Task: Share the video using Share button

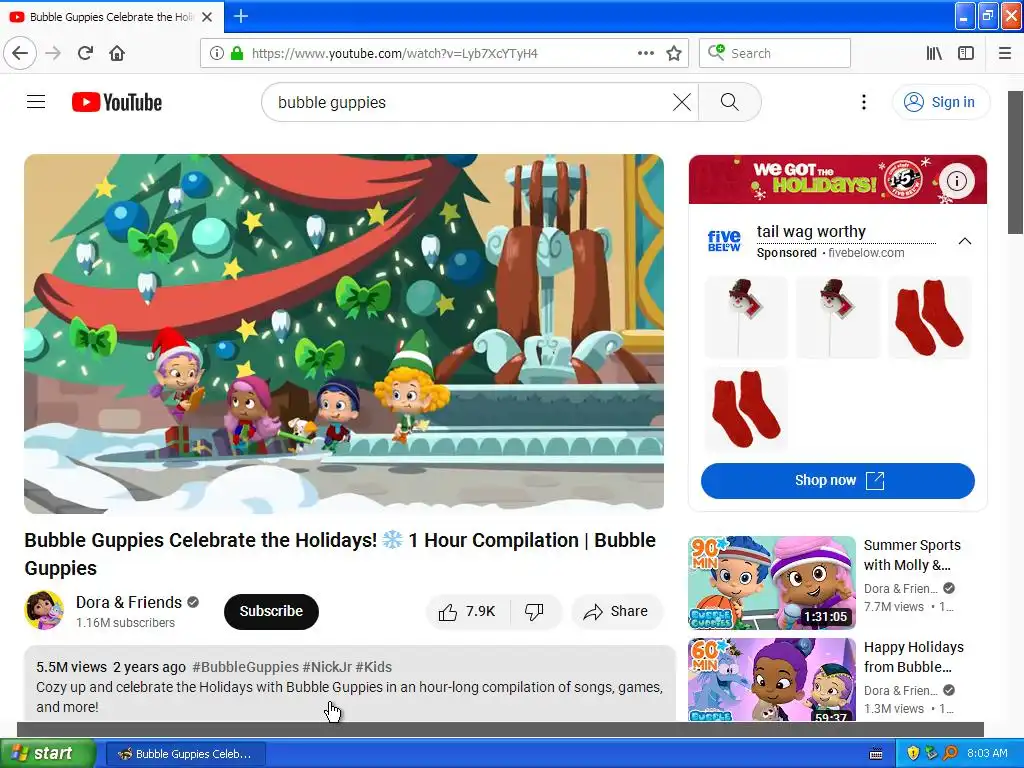Action: 617,611
